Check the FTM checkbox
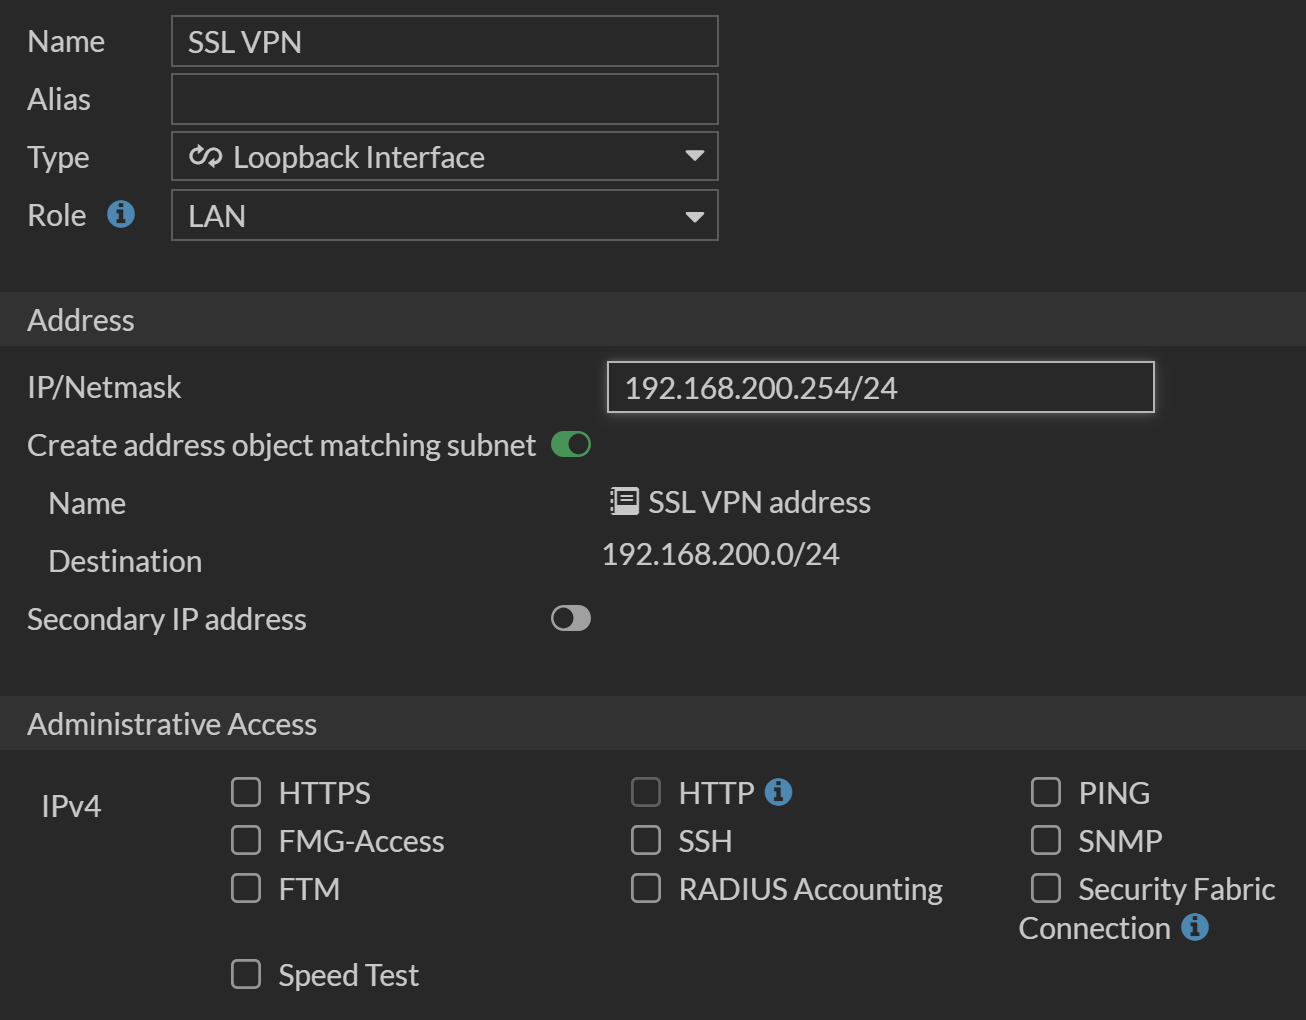This screenshot has width=1306, height=1020. click(246, 888)
